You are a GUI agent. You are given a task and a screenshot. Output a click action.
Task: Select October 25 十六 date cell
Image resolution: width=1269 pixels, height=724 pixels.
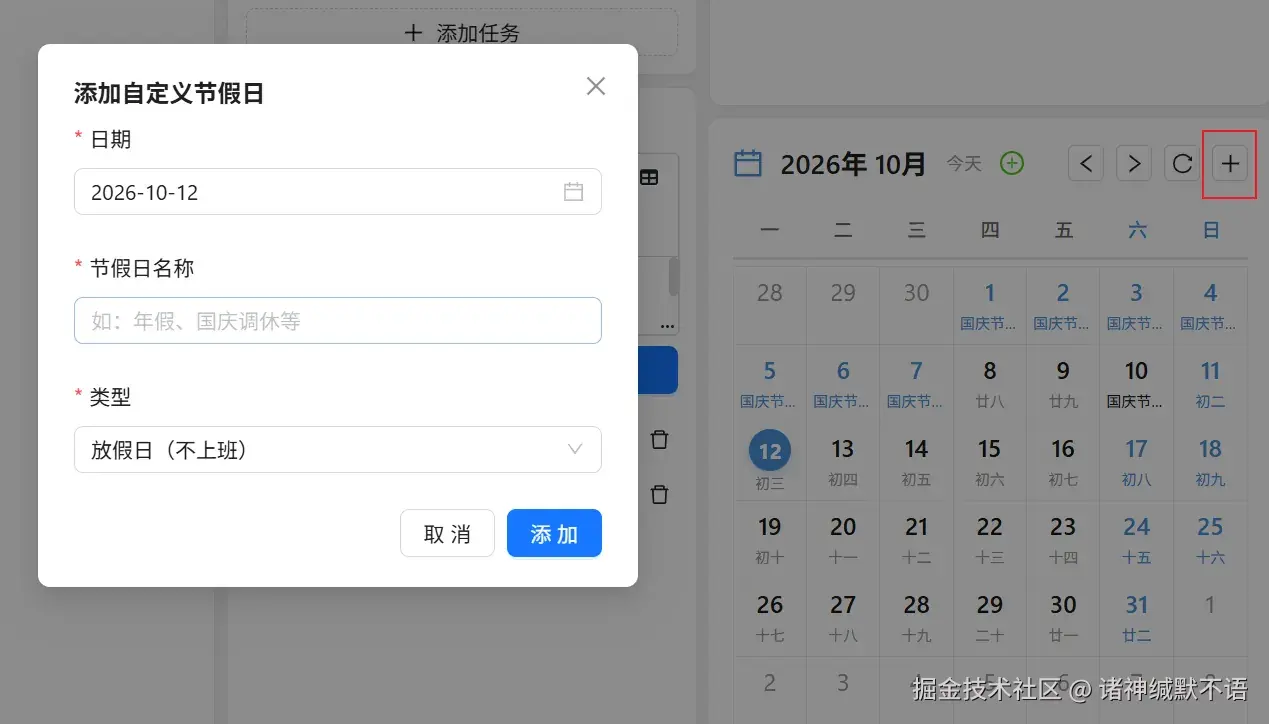[x=1210, y=540]
